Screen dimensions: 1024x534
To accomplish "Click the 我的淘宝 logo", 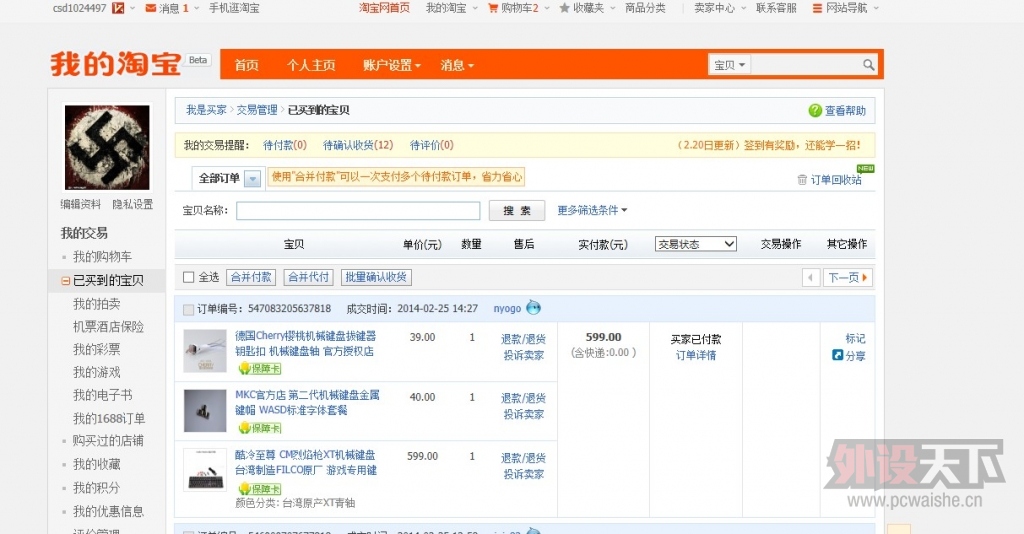I will [116, 64].
